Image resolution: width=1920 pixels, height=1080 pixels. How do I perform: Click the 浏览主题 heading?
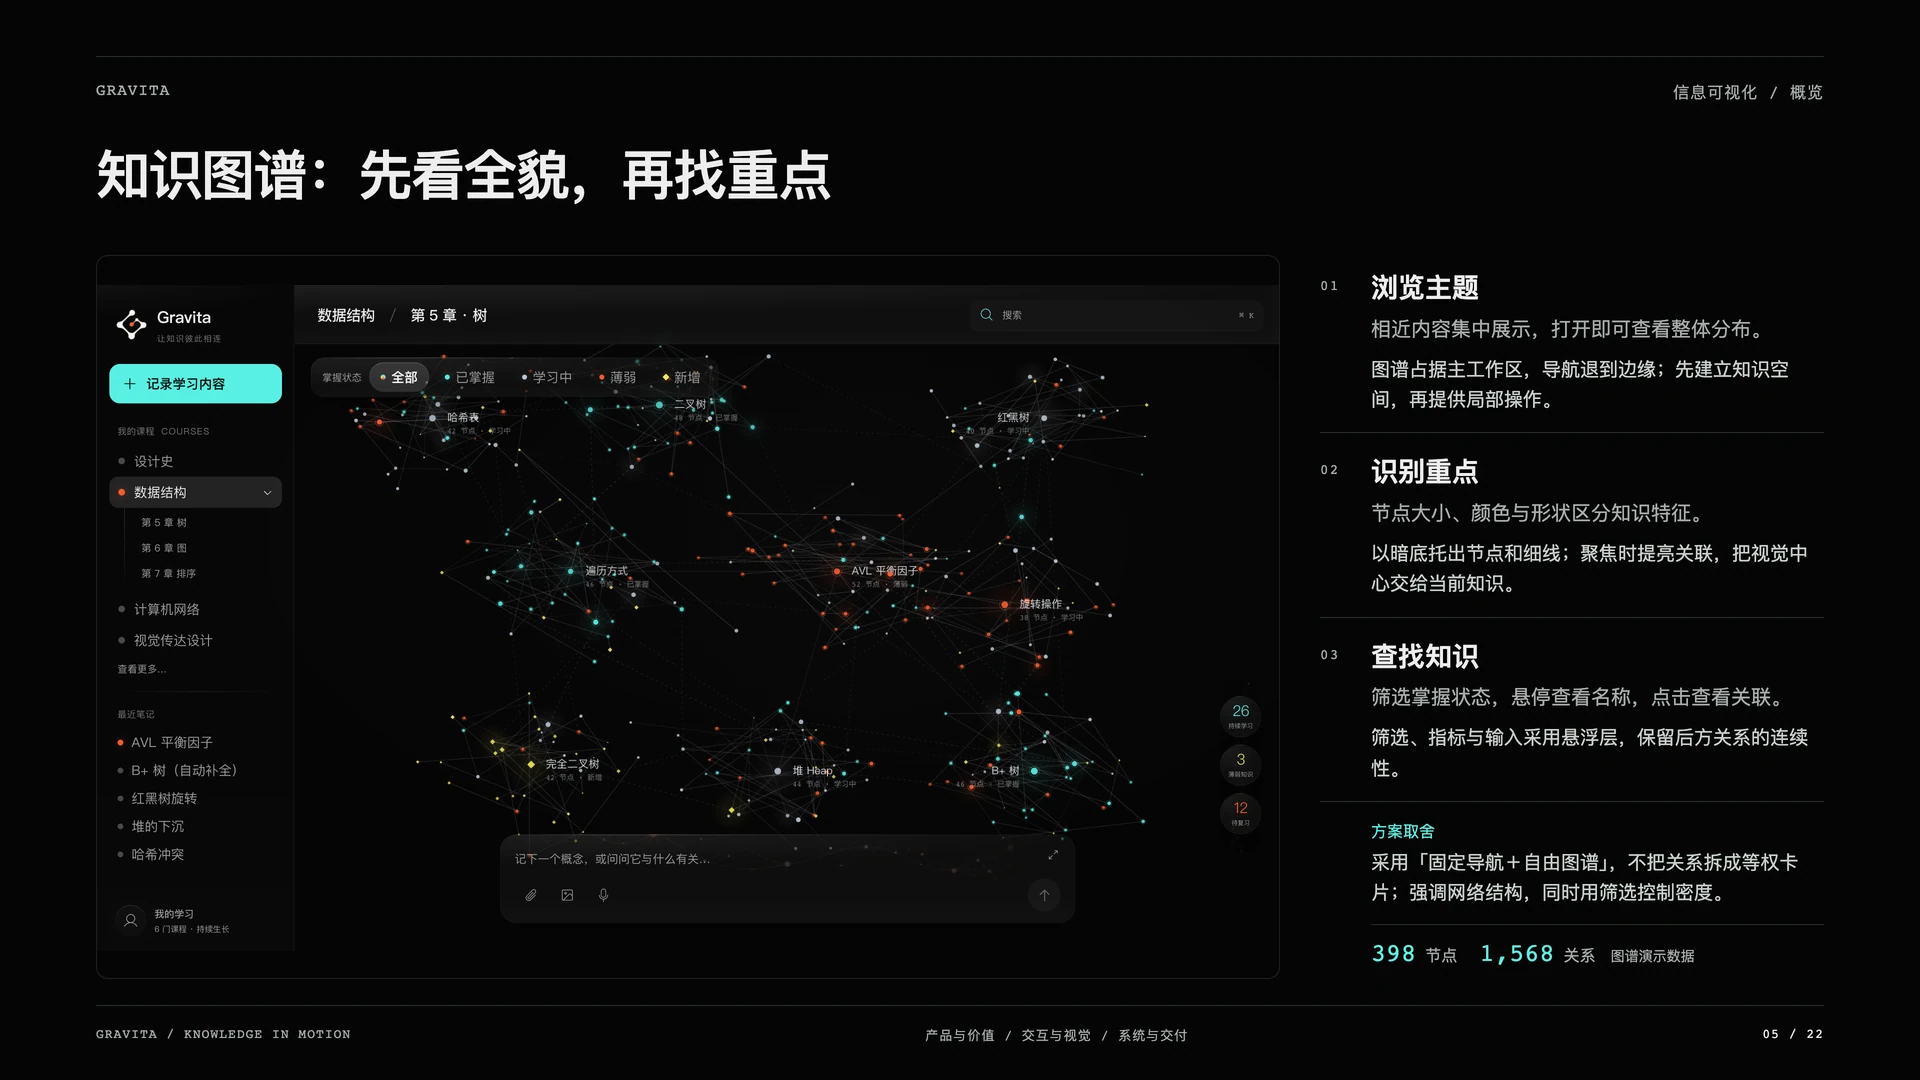pyautogui.click(x=1425, y=288)
